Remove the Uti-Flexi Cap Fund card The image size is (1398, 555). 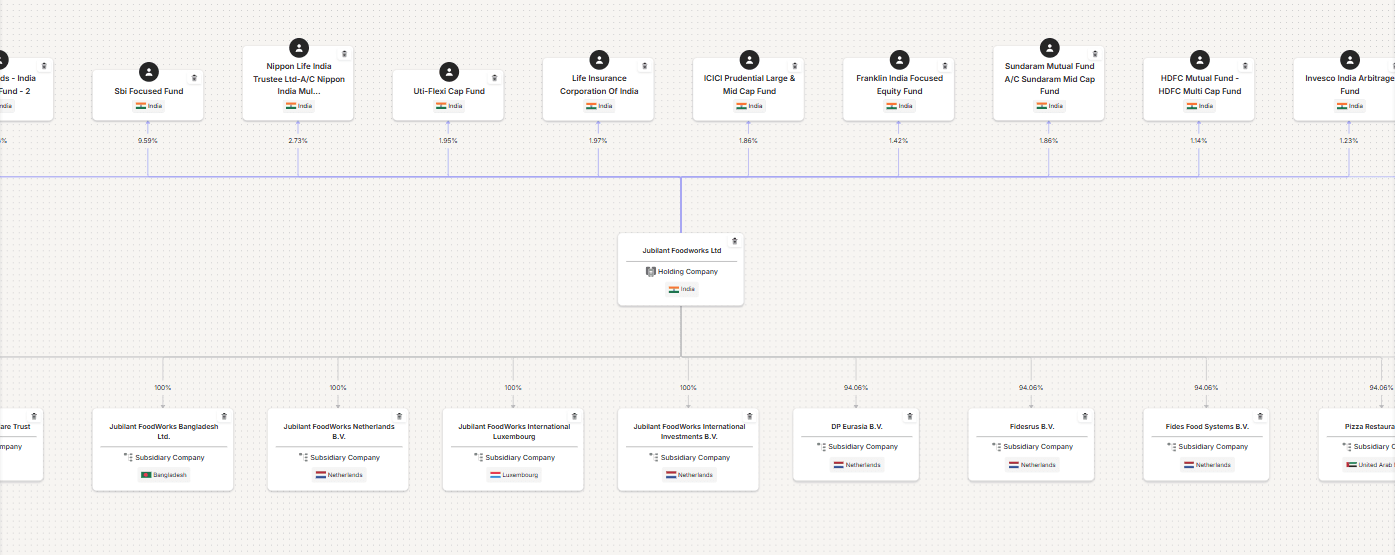[495, 78]
